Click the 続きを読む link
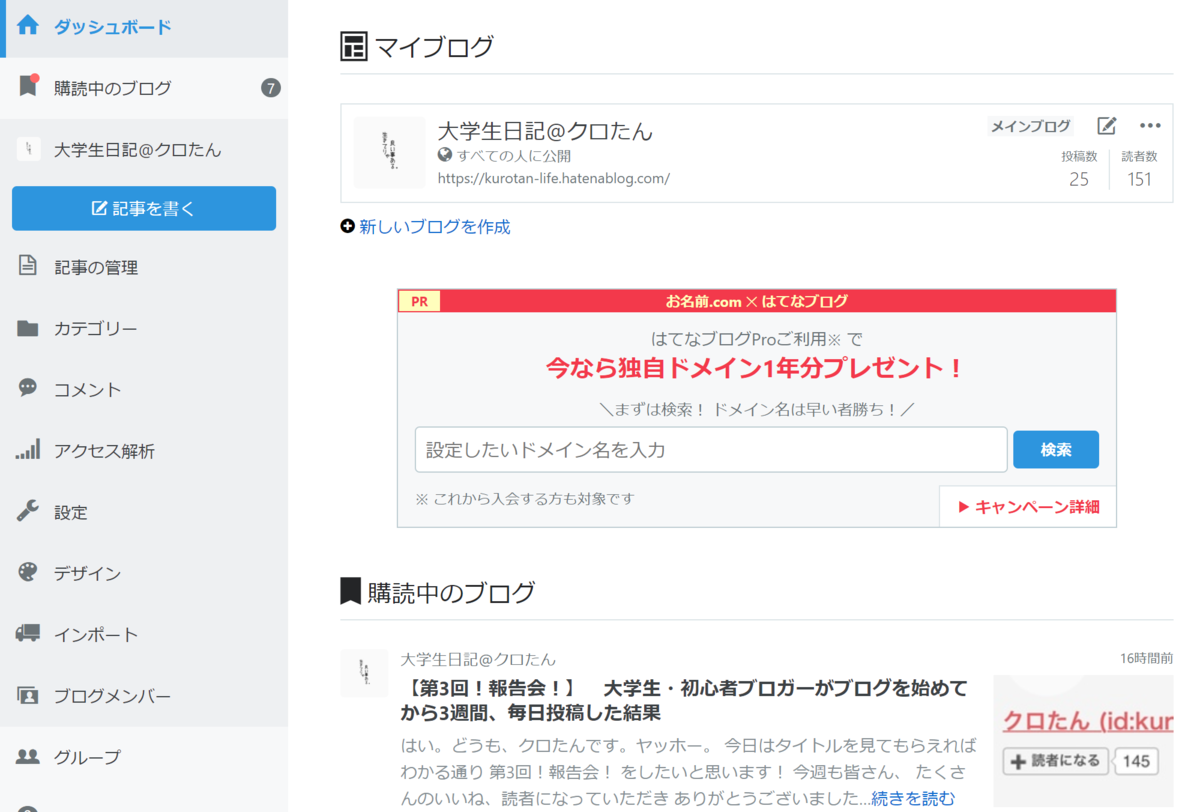 pyautogui.click(x=912, y=798)
